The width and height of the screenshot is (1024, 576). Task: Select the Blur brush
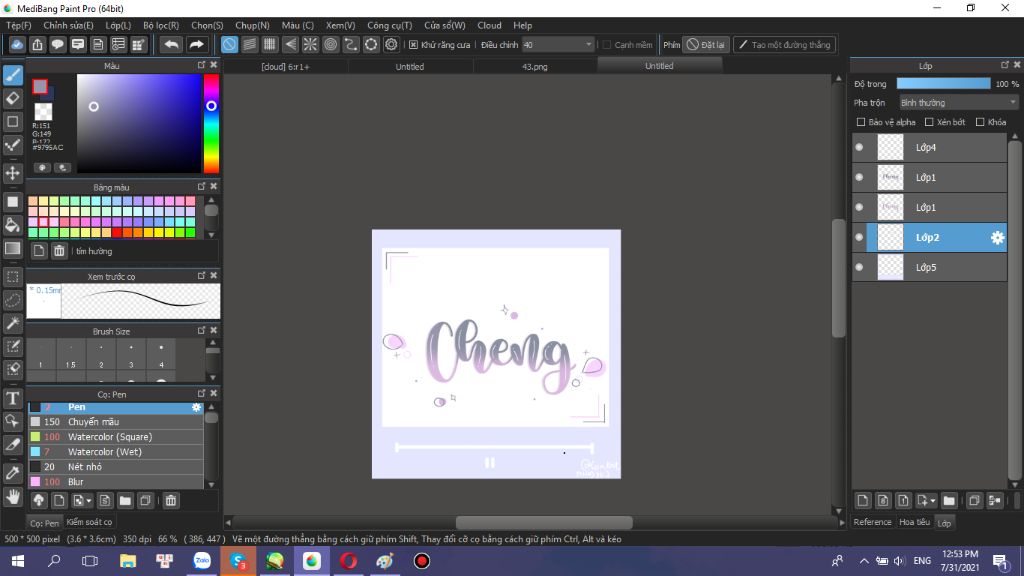pos(116,482)
